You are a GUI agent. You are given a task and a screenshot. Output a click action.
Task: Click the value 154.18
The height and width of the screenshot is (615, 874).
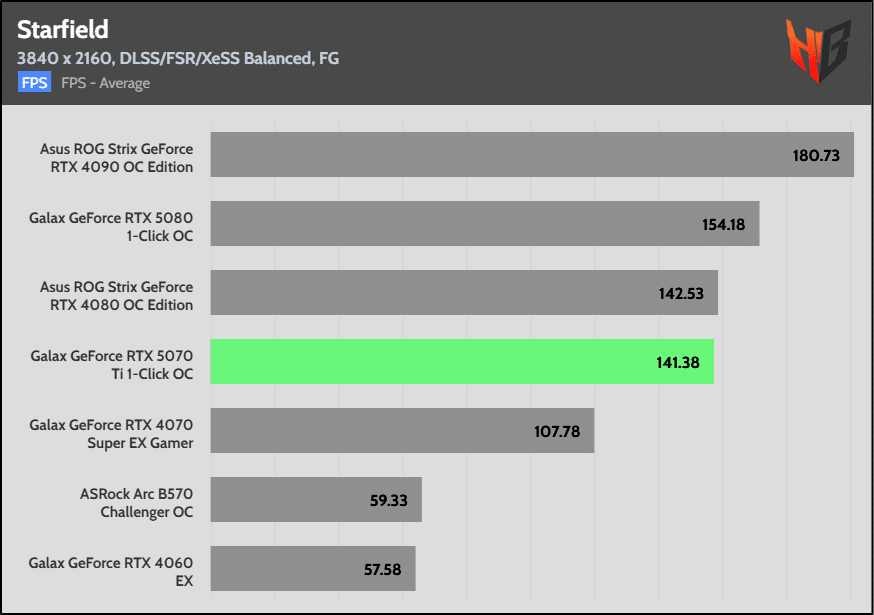[724, 225]
